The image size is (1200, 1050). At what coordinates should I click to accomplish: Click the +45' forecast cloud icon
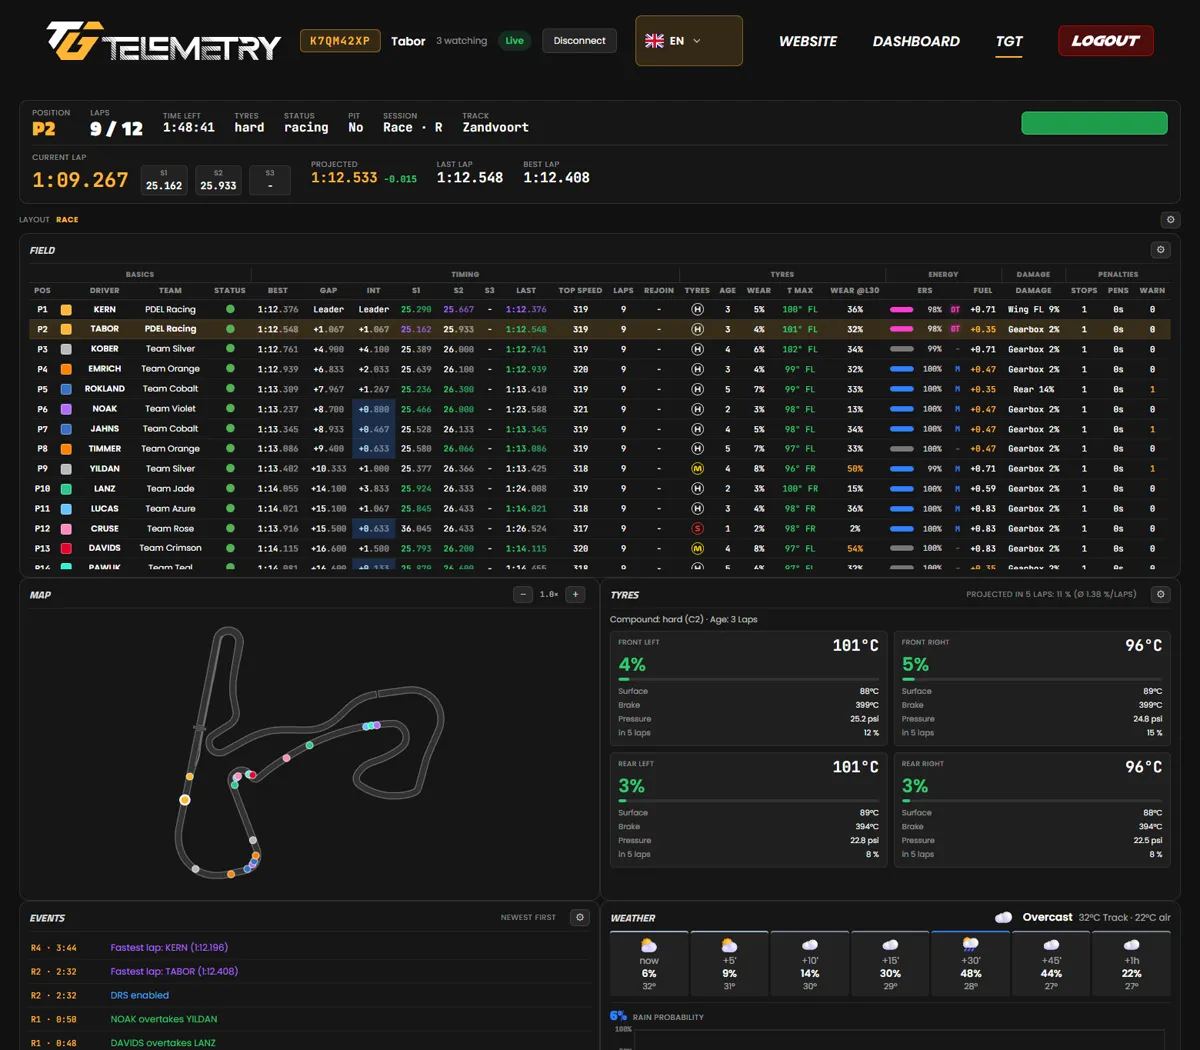[x=1051, y=945]
